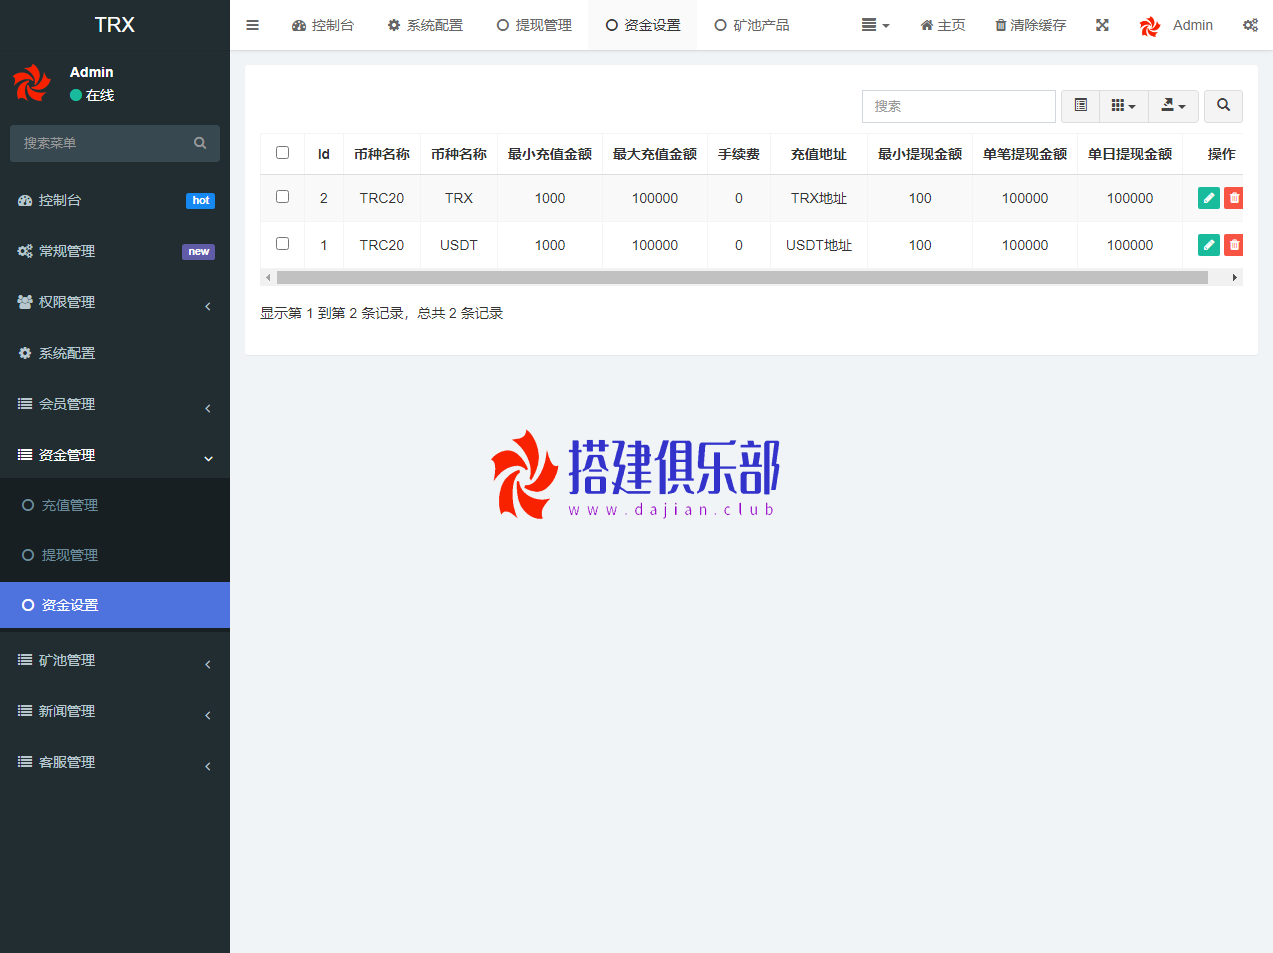Image resolution: width=1273 pixels, height=953 pixels.
Task: Click the circle icon beside 充值管理
Action: click(x=28, y=505)
